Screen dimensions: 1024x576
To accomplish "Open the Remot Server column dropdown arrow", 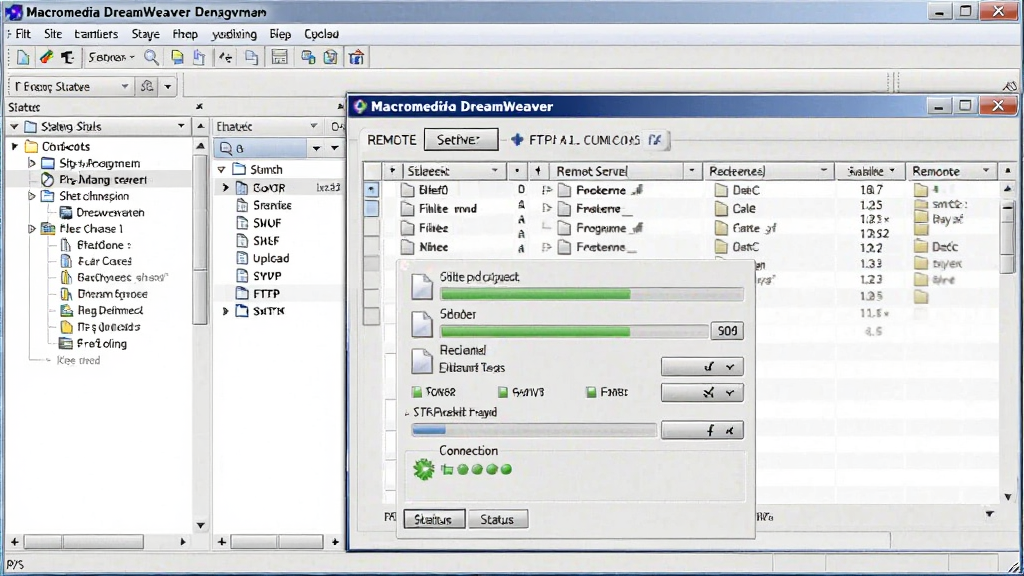I will pos(692,170).
